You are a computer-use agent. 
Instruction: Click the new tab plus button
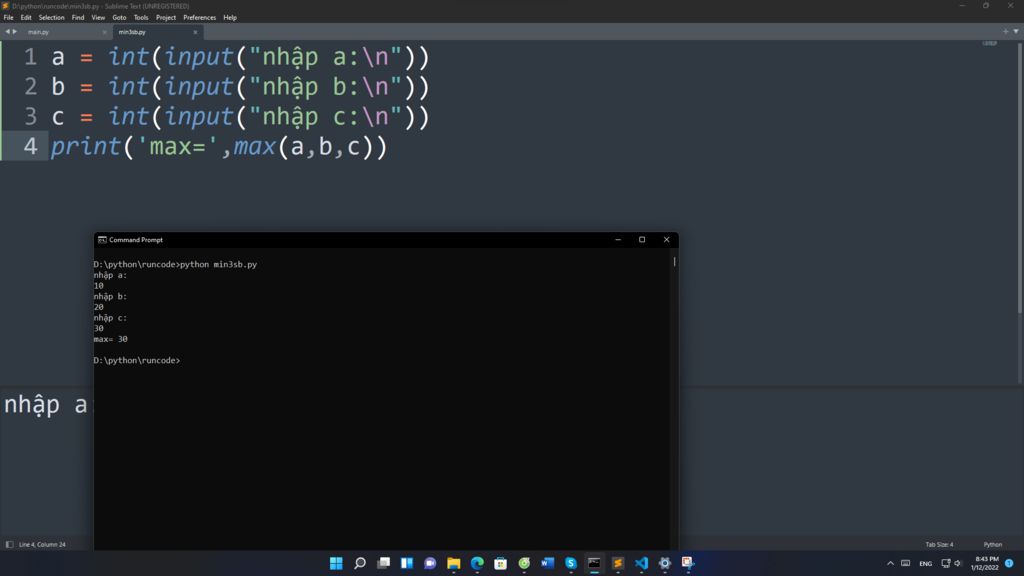pyautogui.click(x=1005, y=31)
